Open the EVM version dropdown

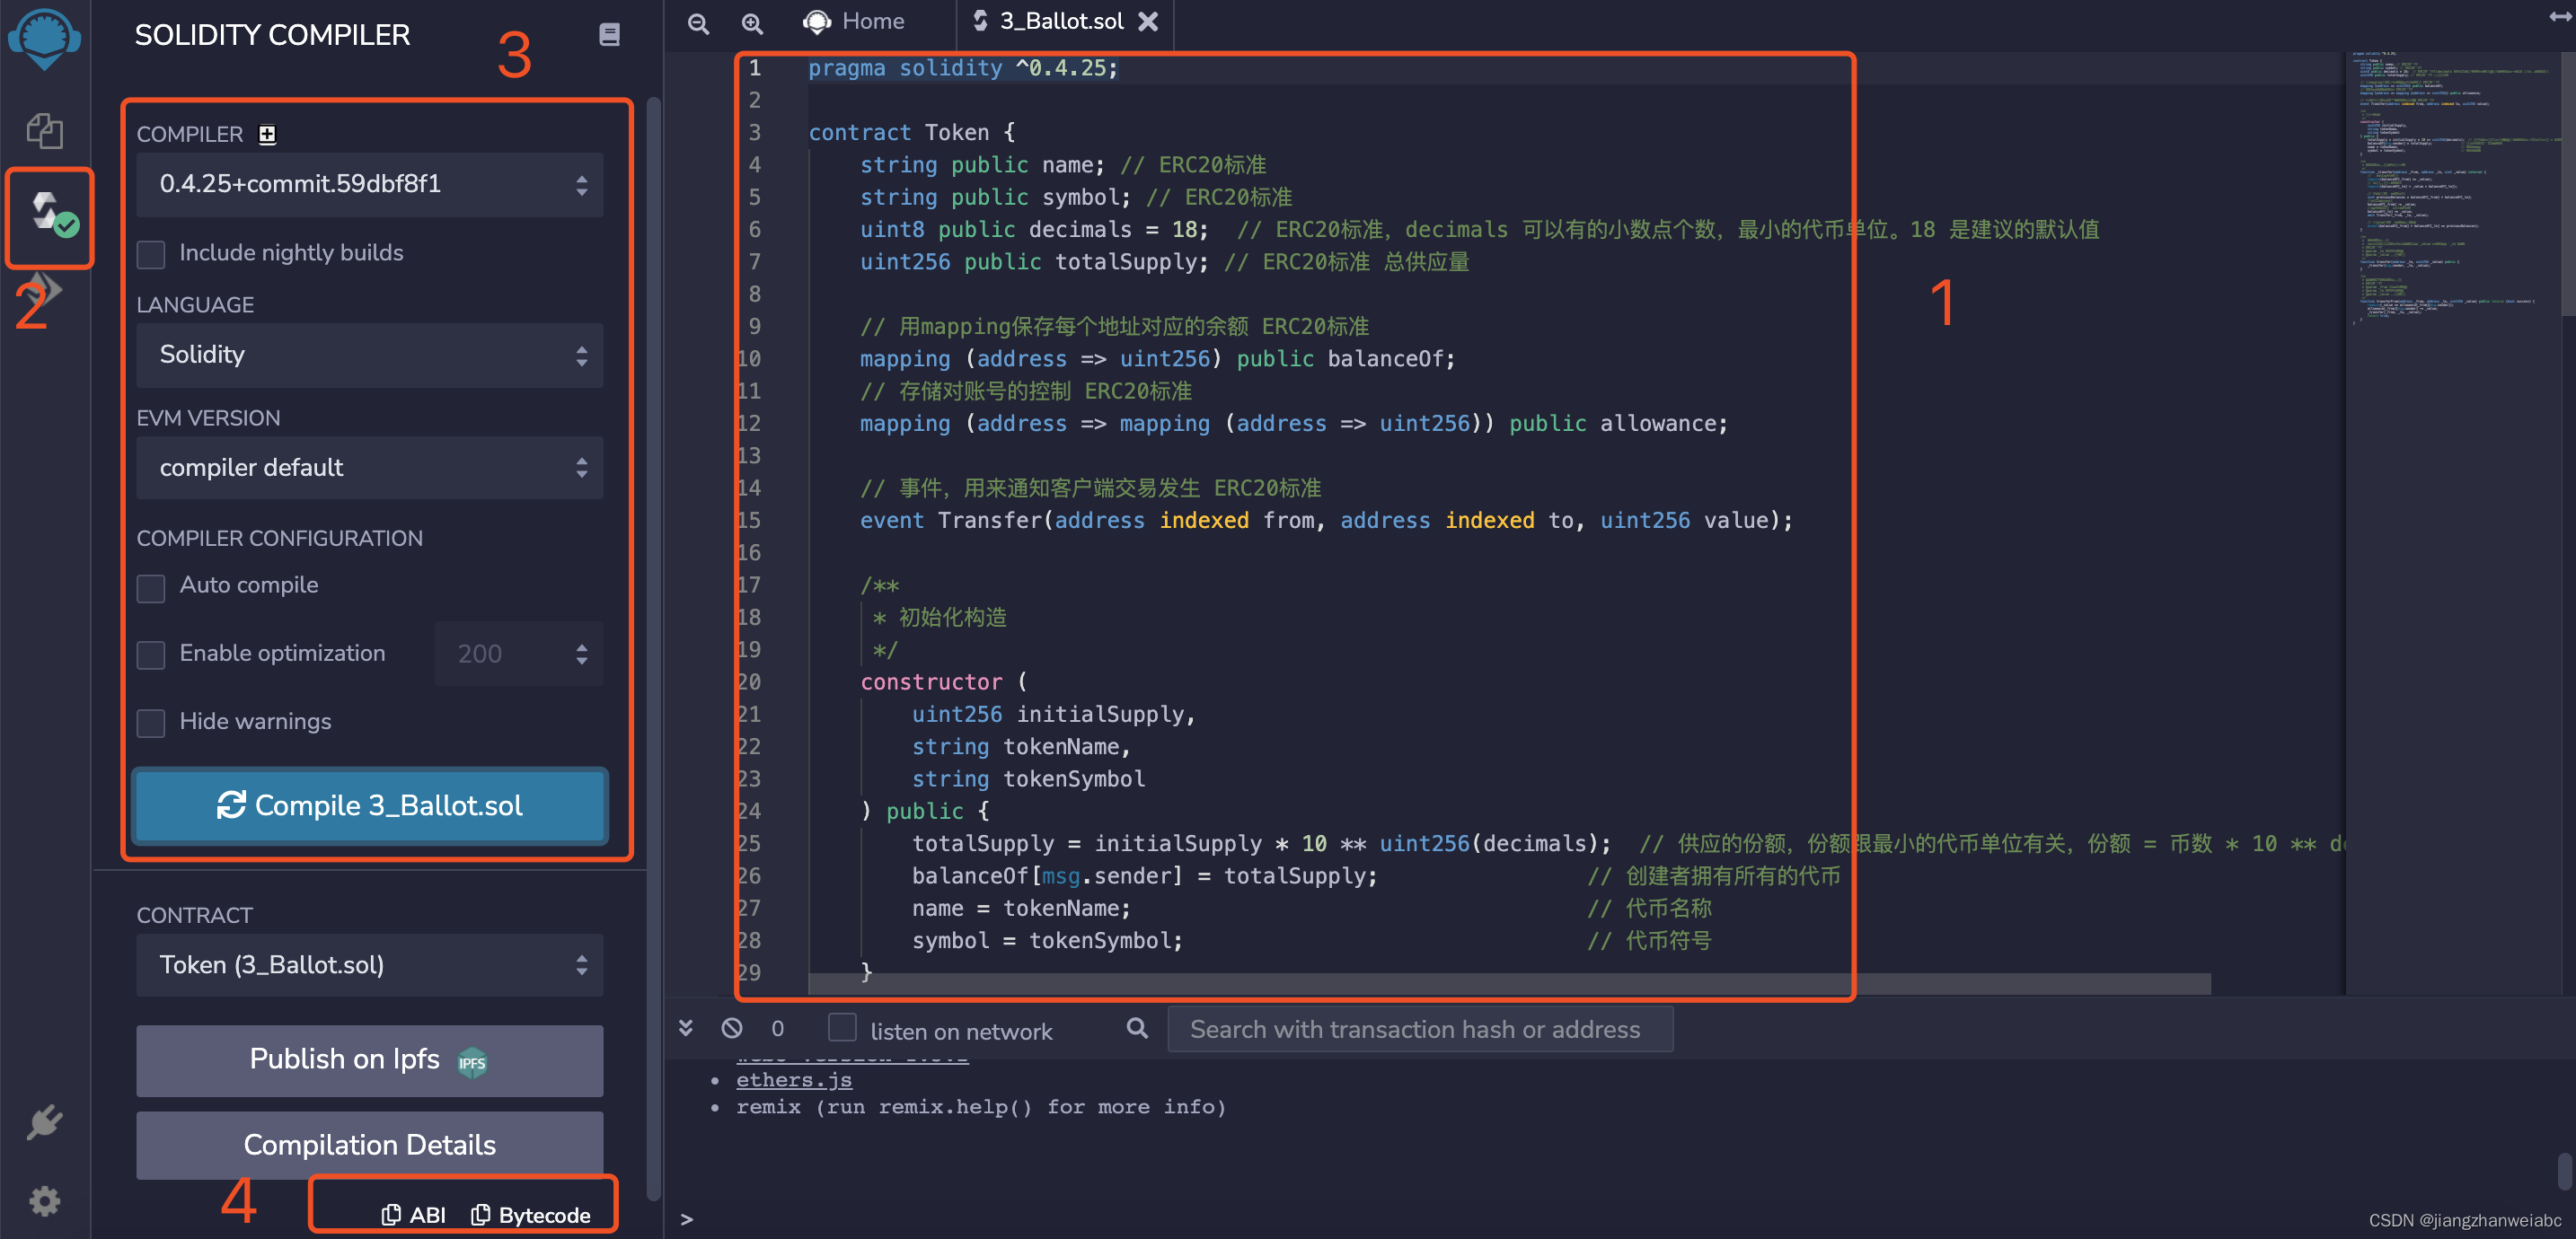tap(369, 468)
